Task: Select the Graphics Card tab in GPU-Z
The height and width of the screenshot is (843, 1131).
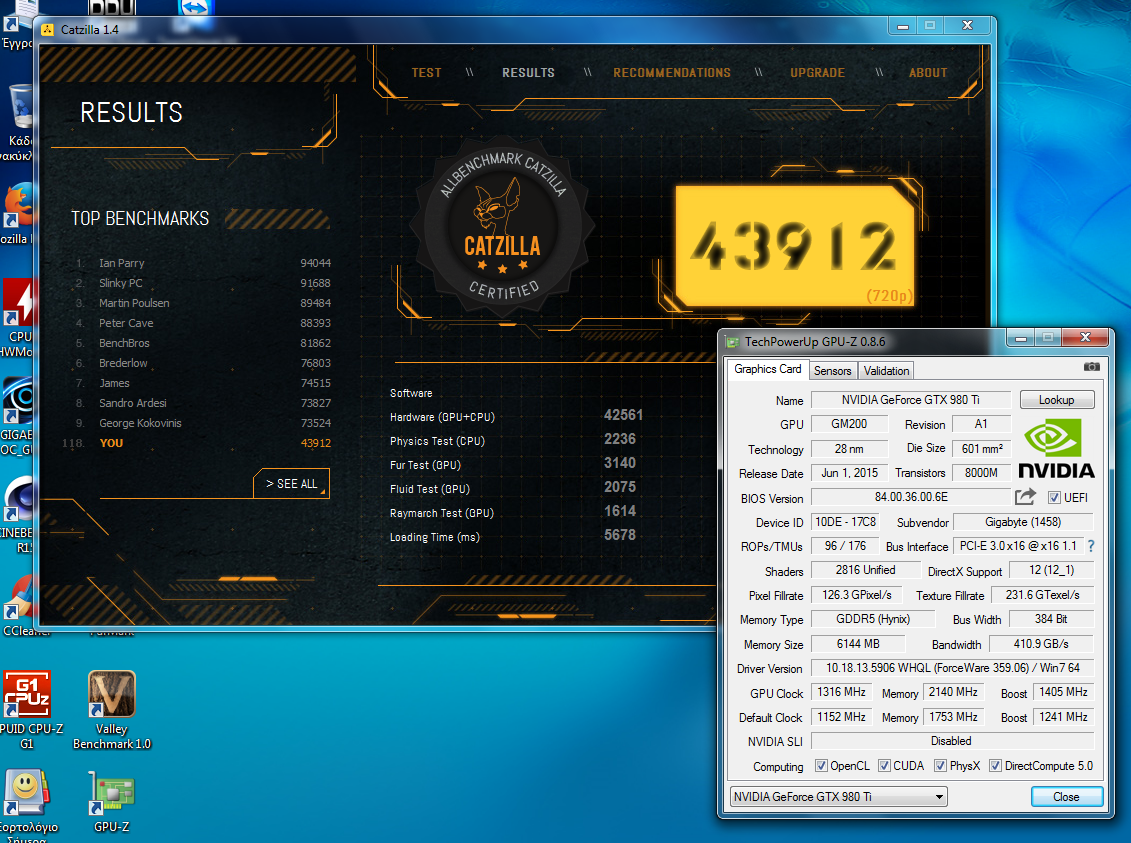Action: point(767,369)
